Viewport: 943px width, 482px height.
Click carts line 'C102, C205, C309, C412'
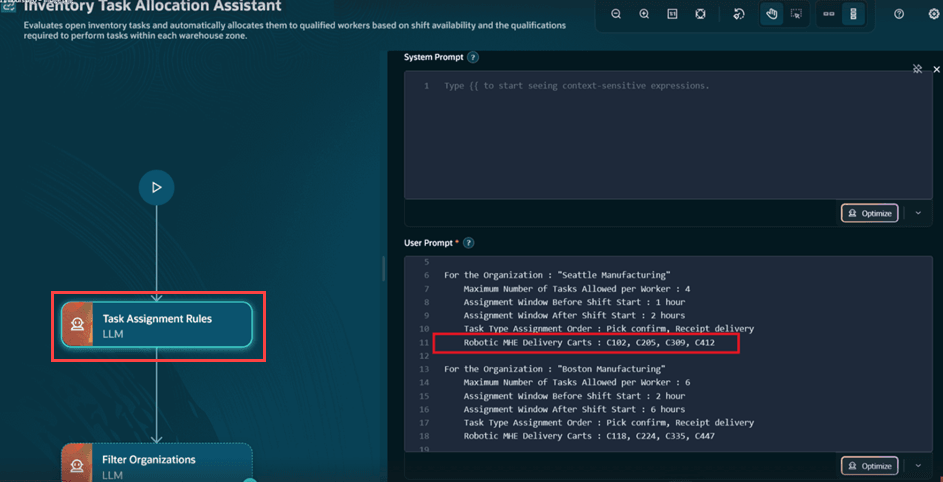click(589, 343)
